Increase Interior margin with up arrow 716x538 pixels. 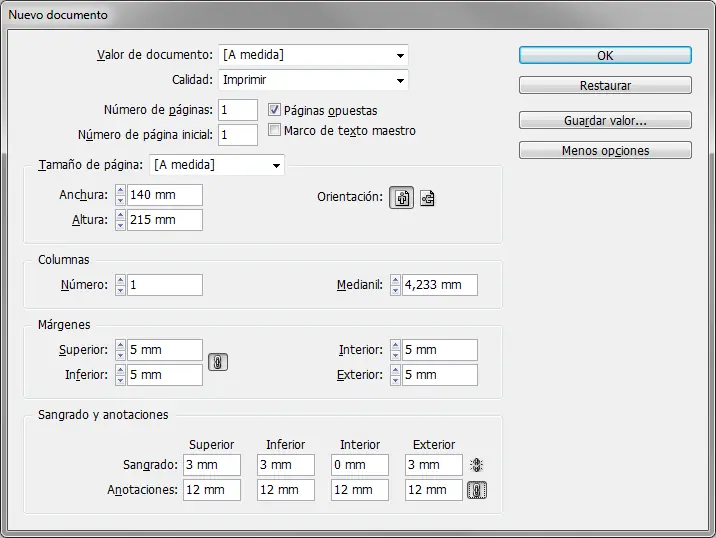click(395, 345)
